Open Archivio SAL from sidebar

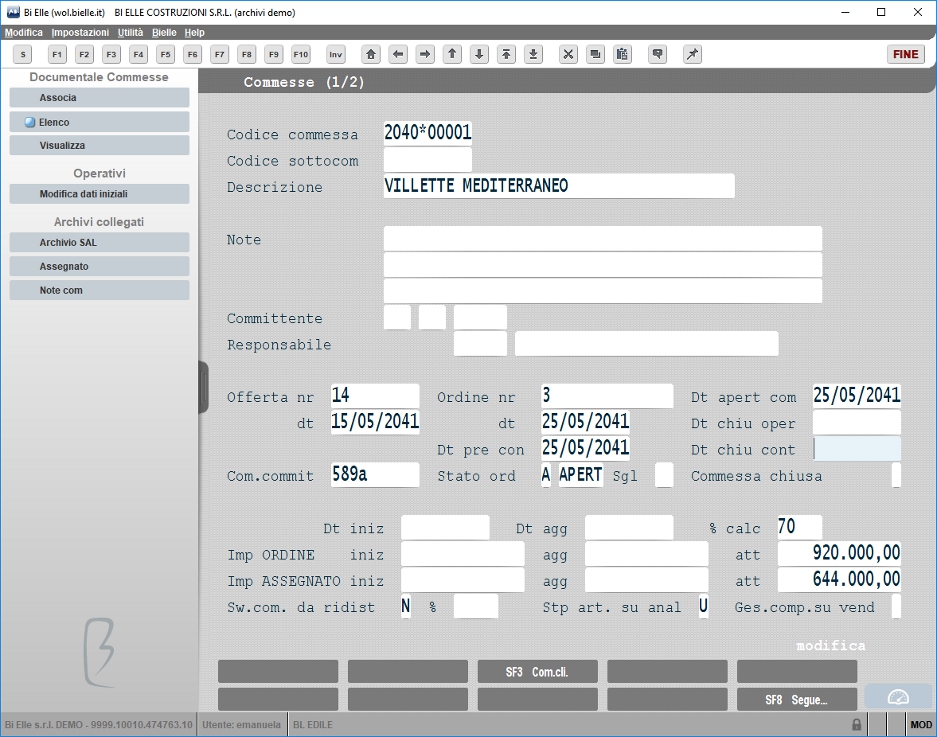pos(99,242)
